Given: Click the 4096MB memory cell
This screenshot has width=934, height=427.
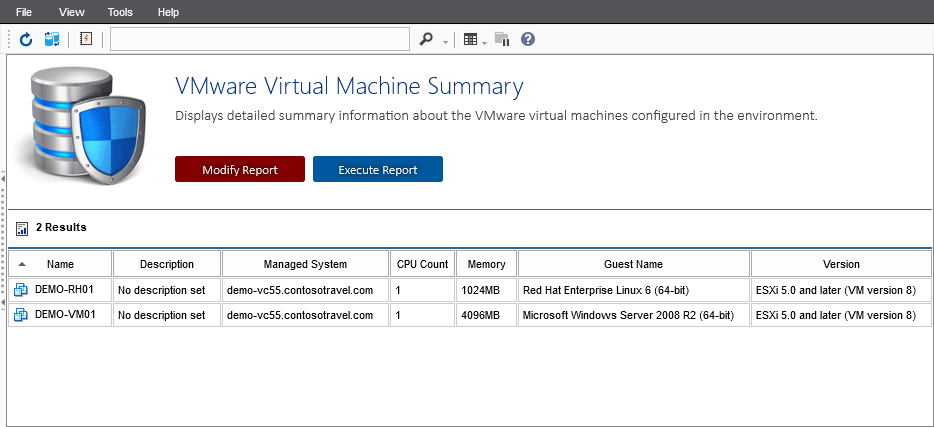Looking at the screenshot, I should pos(487,314).
